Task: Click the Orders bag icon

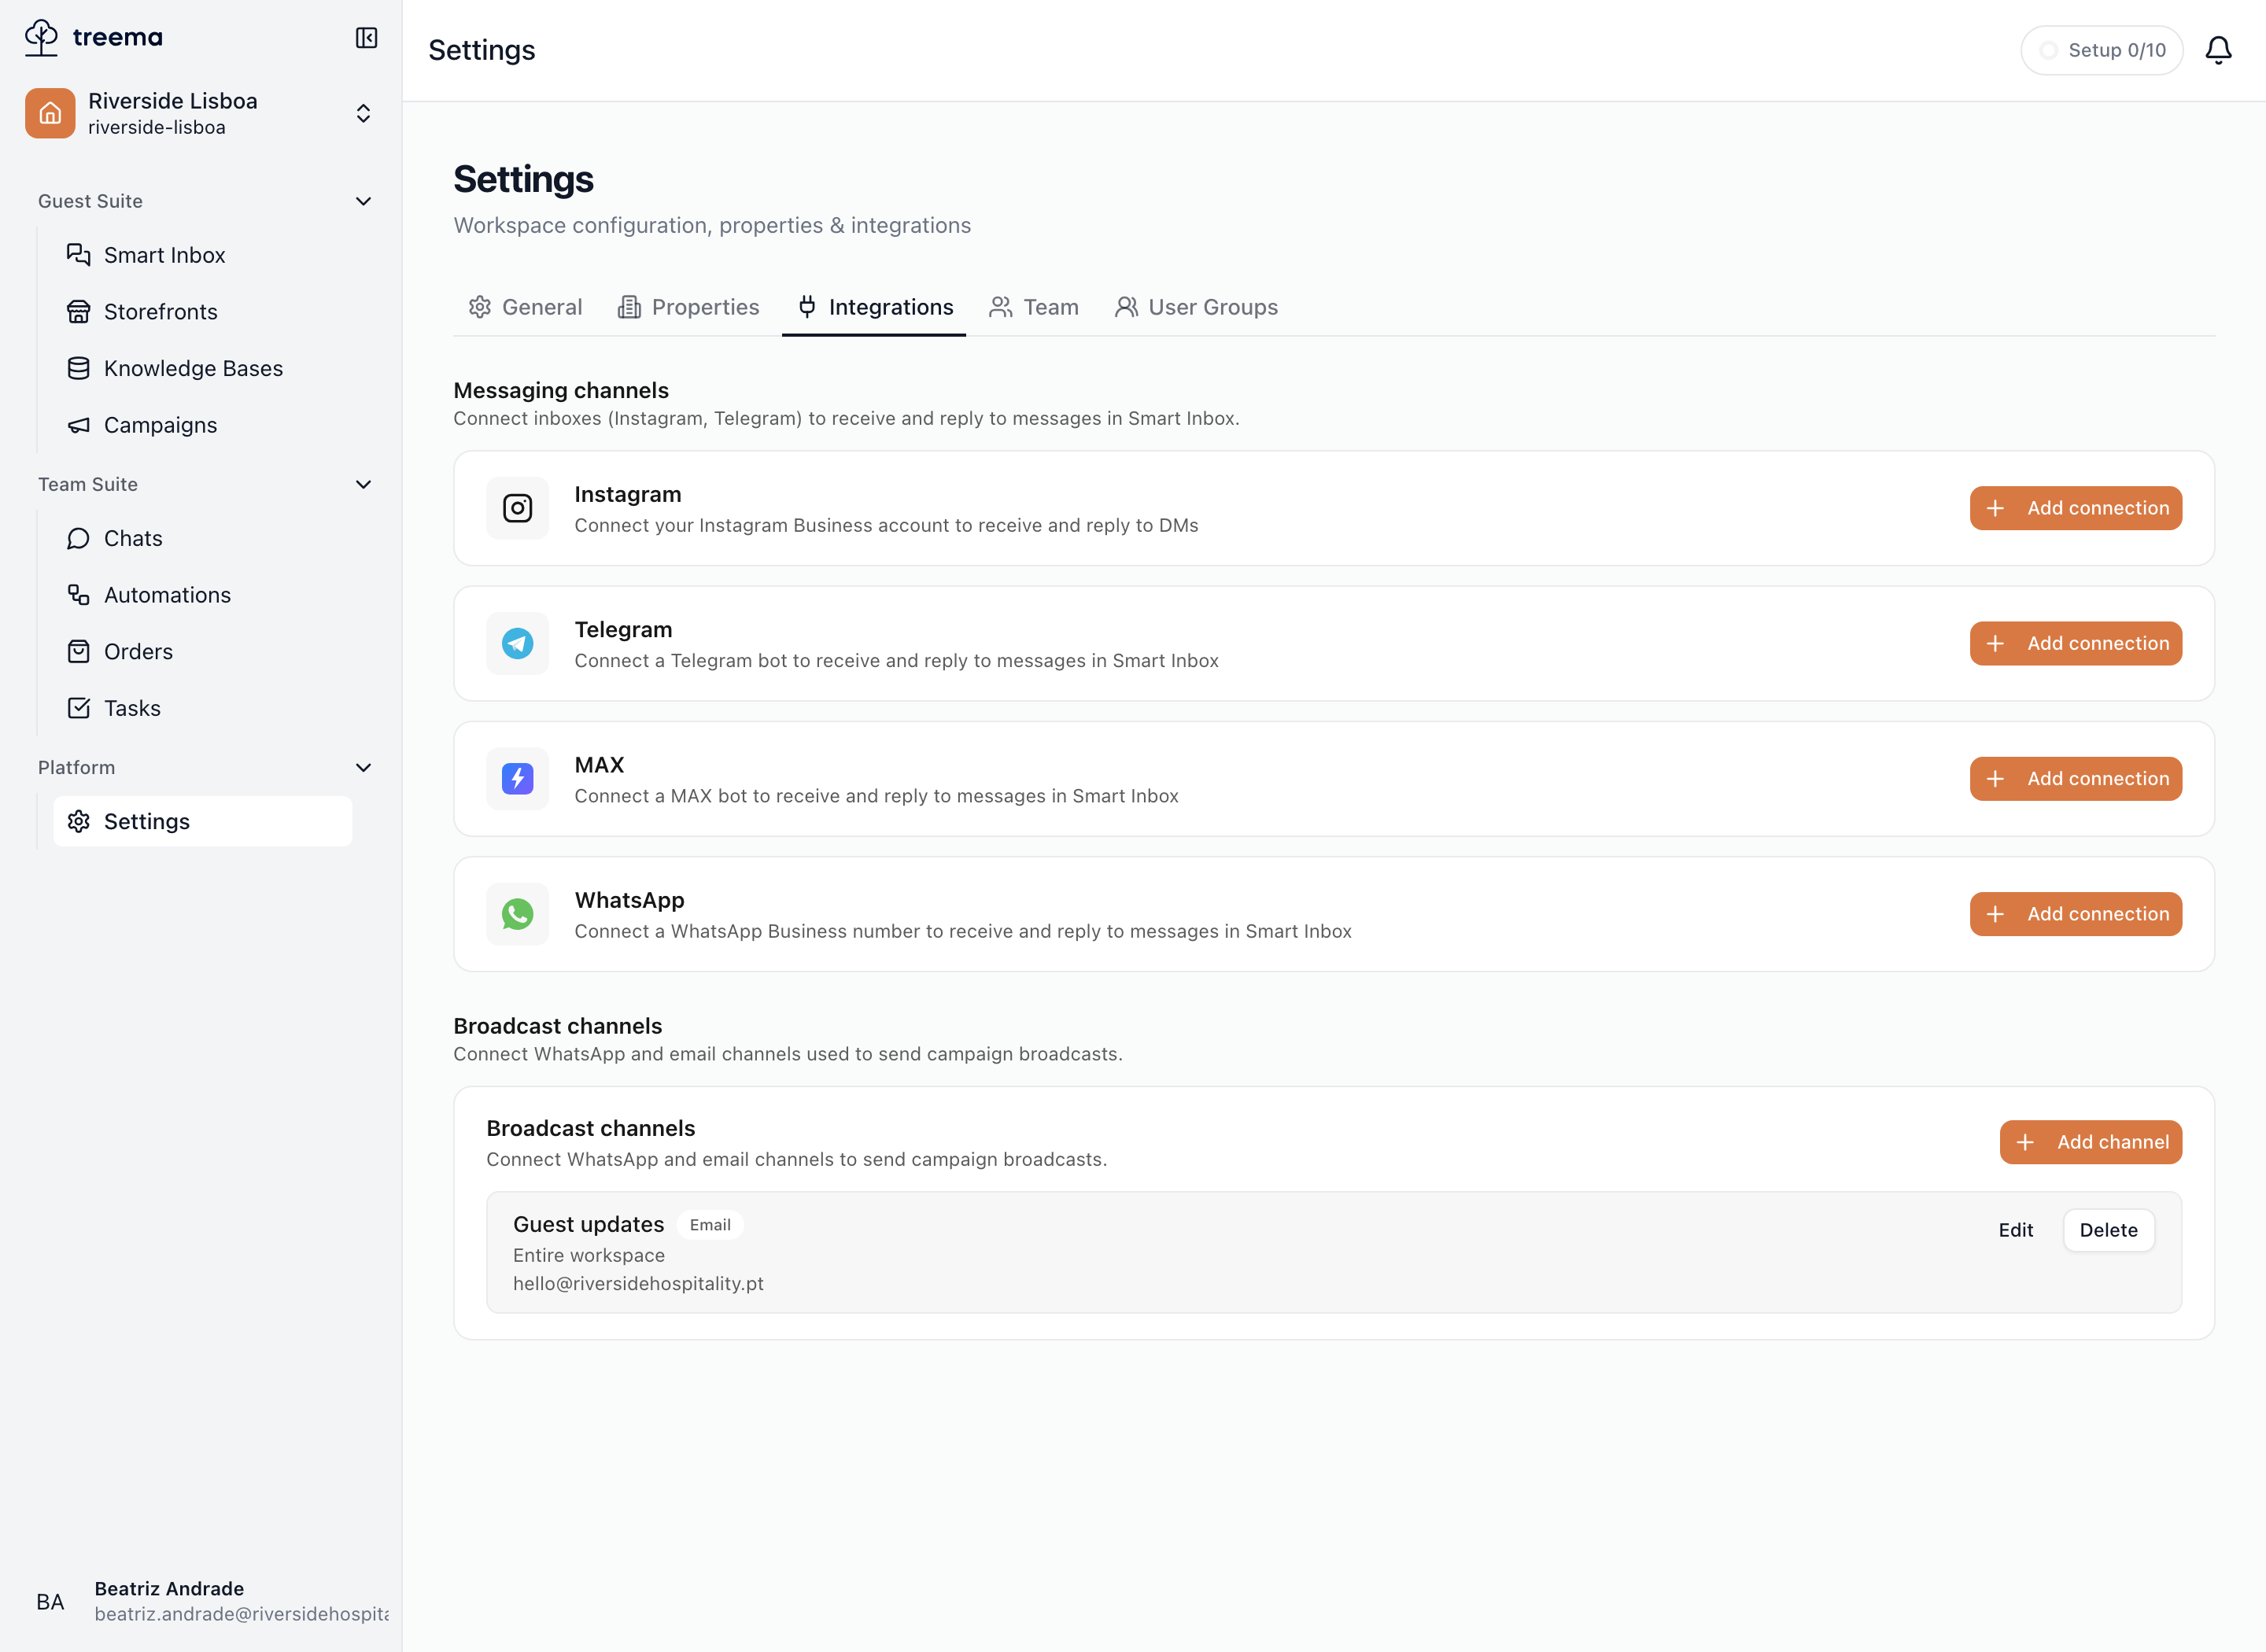Action: click(x=78, y=652)
